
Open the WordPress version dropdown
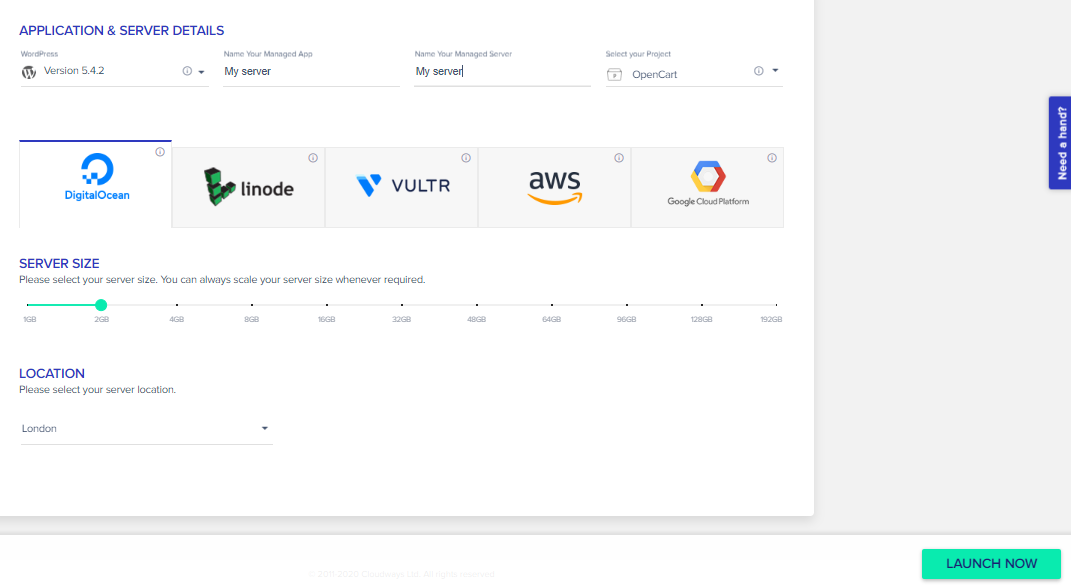pos(201,72)
